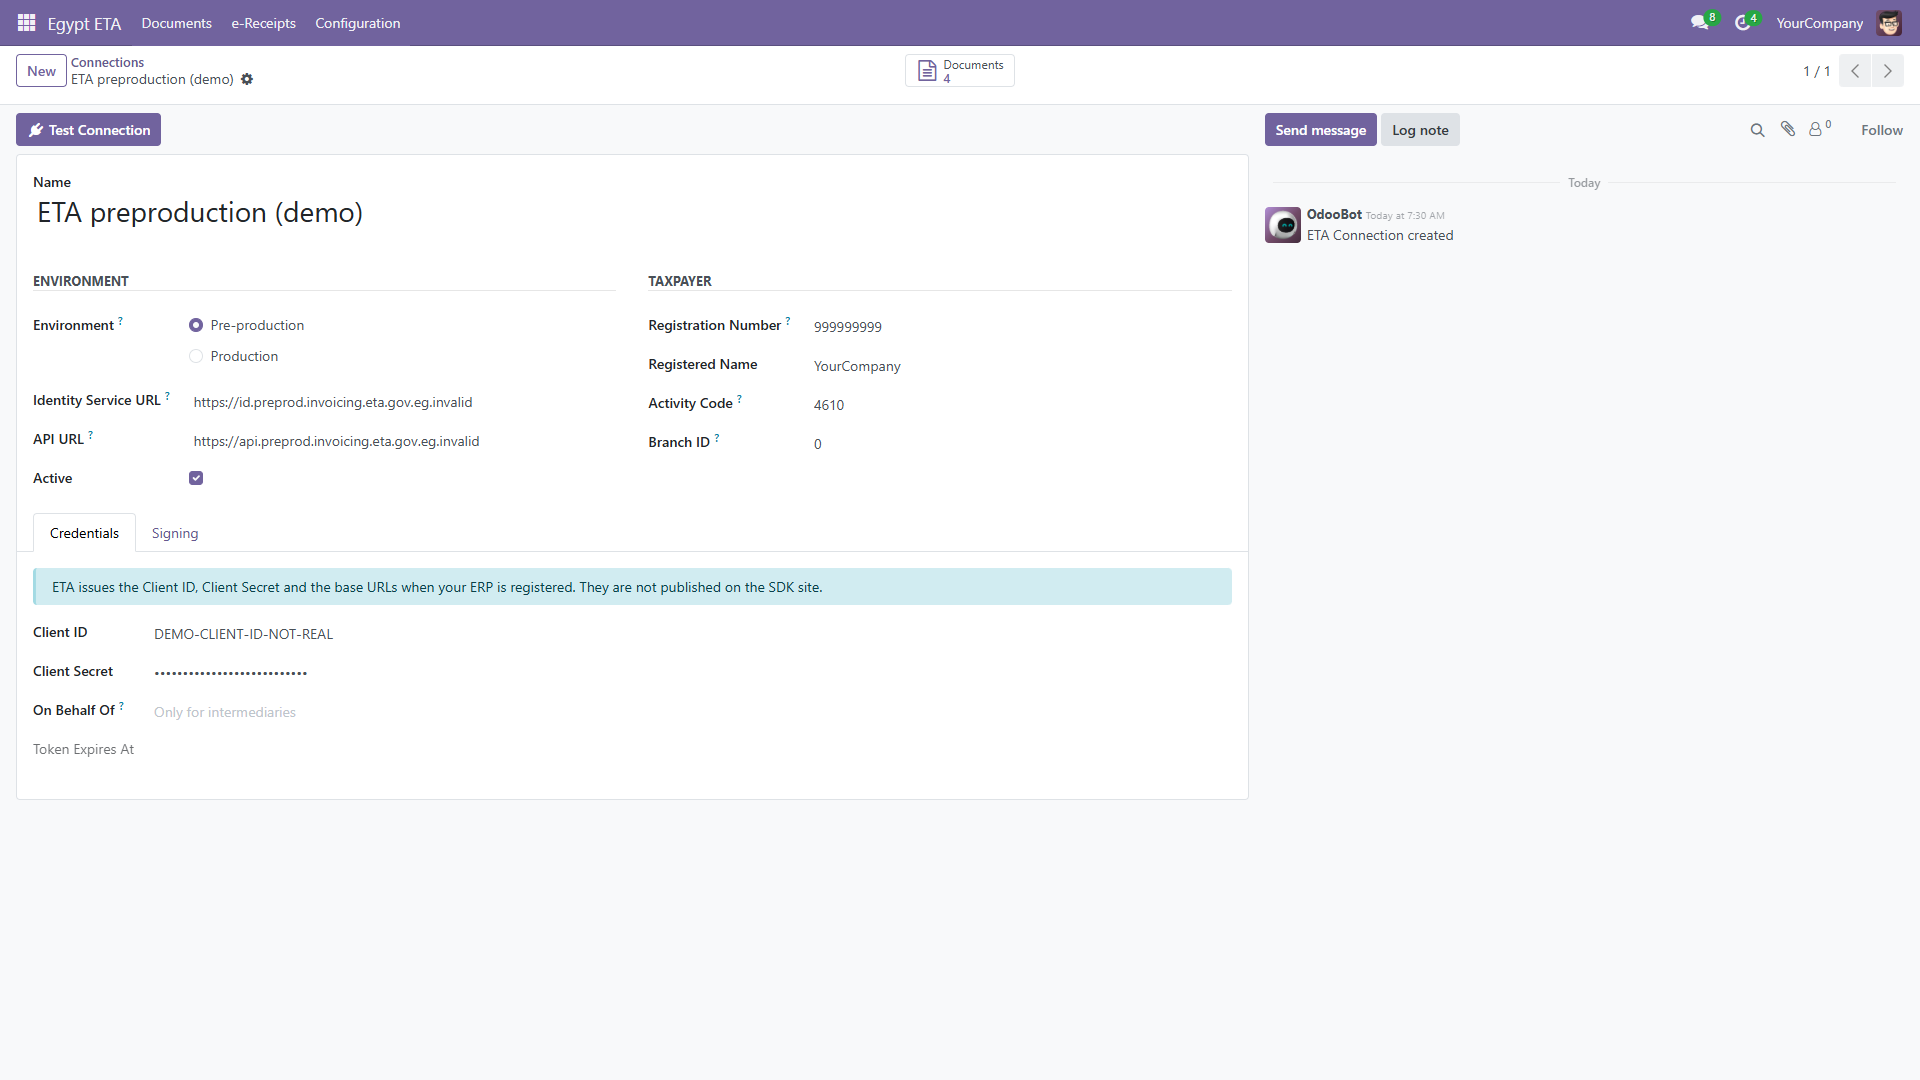The height and width of the screenshot is (1080, 1920).
Task: Toggle the Active checkbox
Action: pos(196,478)
